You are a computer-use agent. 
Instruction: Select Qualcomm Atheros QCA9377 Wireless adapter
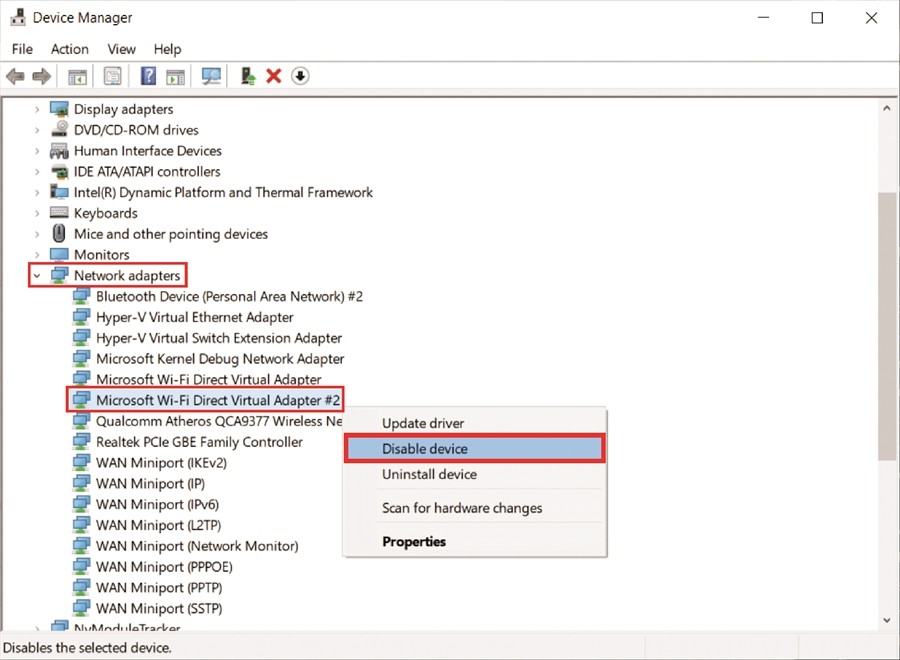point(219,421)
